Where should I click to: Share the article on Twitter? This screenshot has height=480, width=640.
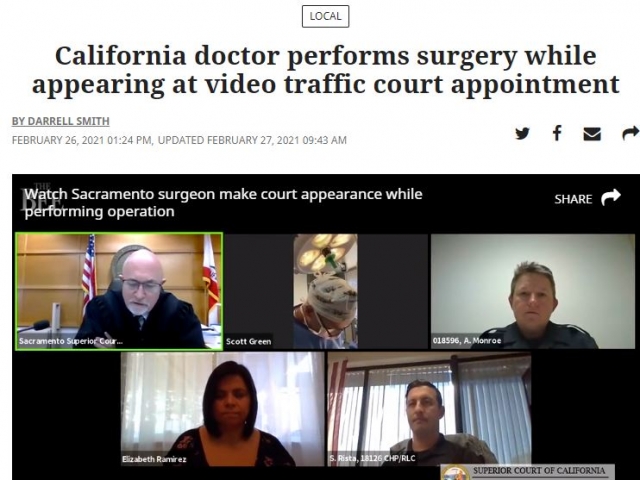point(522,133)
